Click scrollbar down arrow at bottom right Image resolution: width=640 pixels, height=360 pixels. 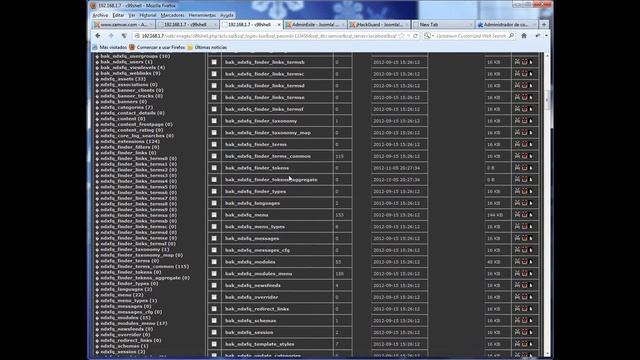[x=547, y=354]
